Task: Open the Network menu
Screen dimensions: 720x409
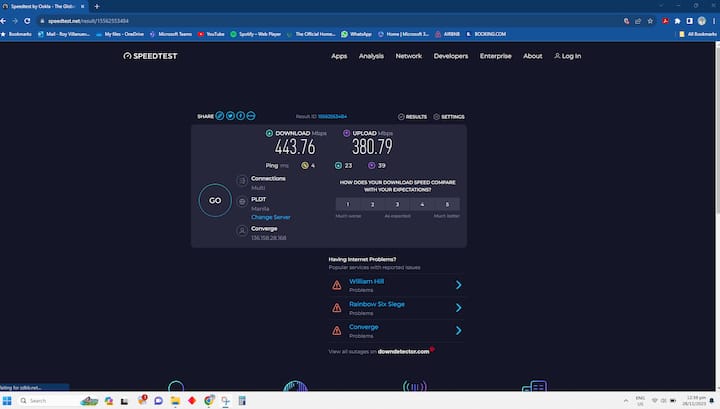Action: click(x=409, y=56)
